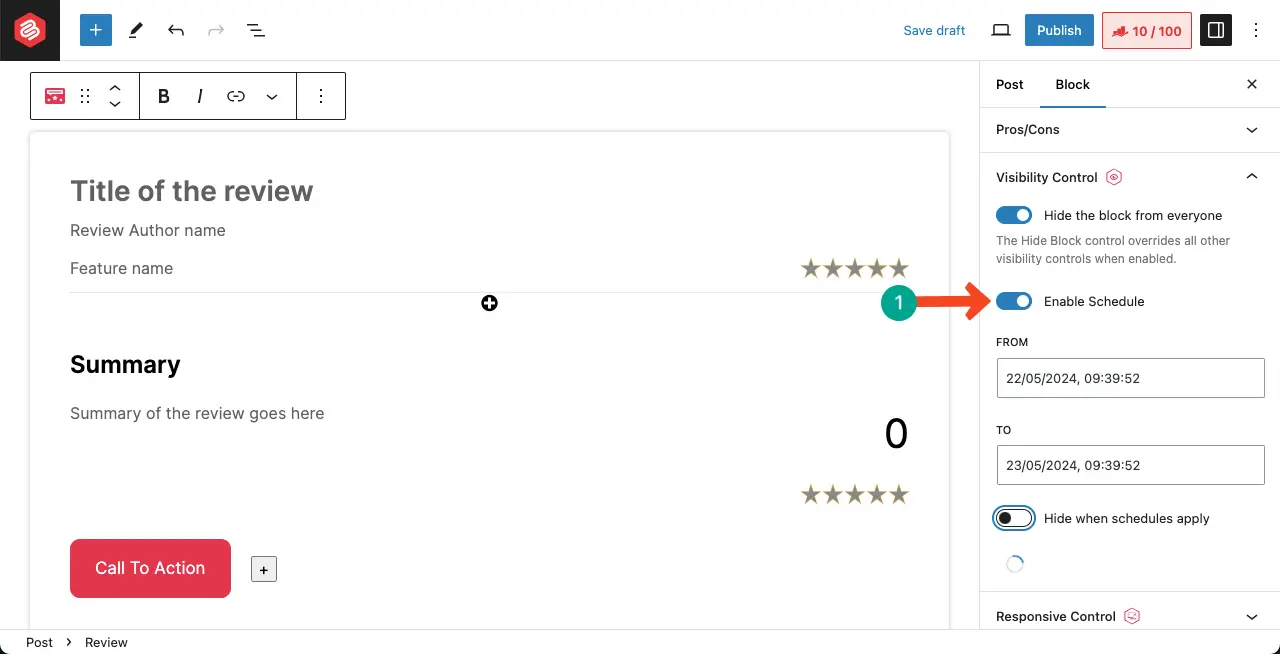Image resolution: width=1280 pixels, height=654 pixels.
Task: Click the Visibility Control eye icon
Action: [x=1113, y=177]
